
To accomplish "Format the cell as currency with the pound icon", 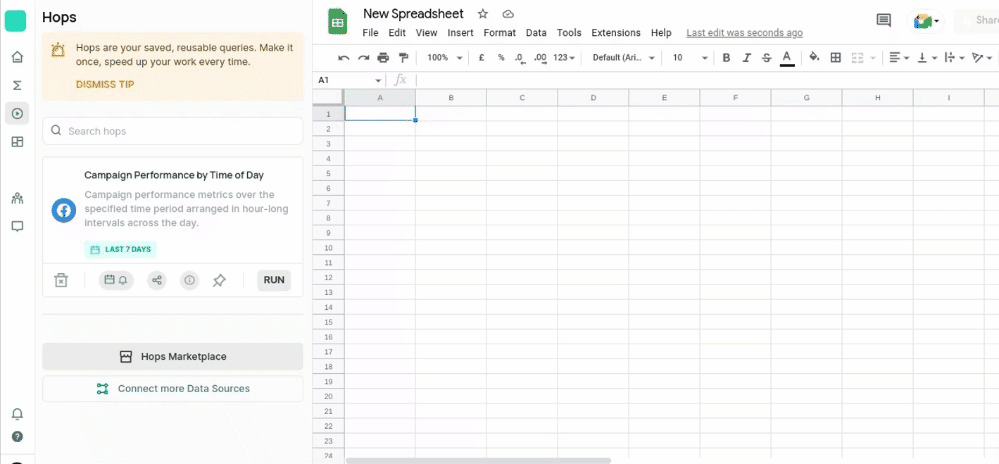I will pos(482,57).
